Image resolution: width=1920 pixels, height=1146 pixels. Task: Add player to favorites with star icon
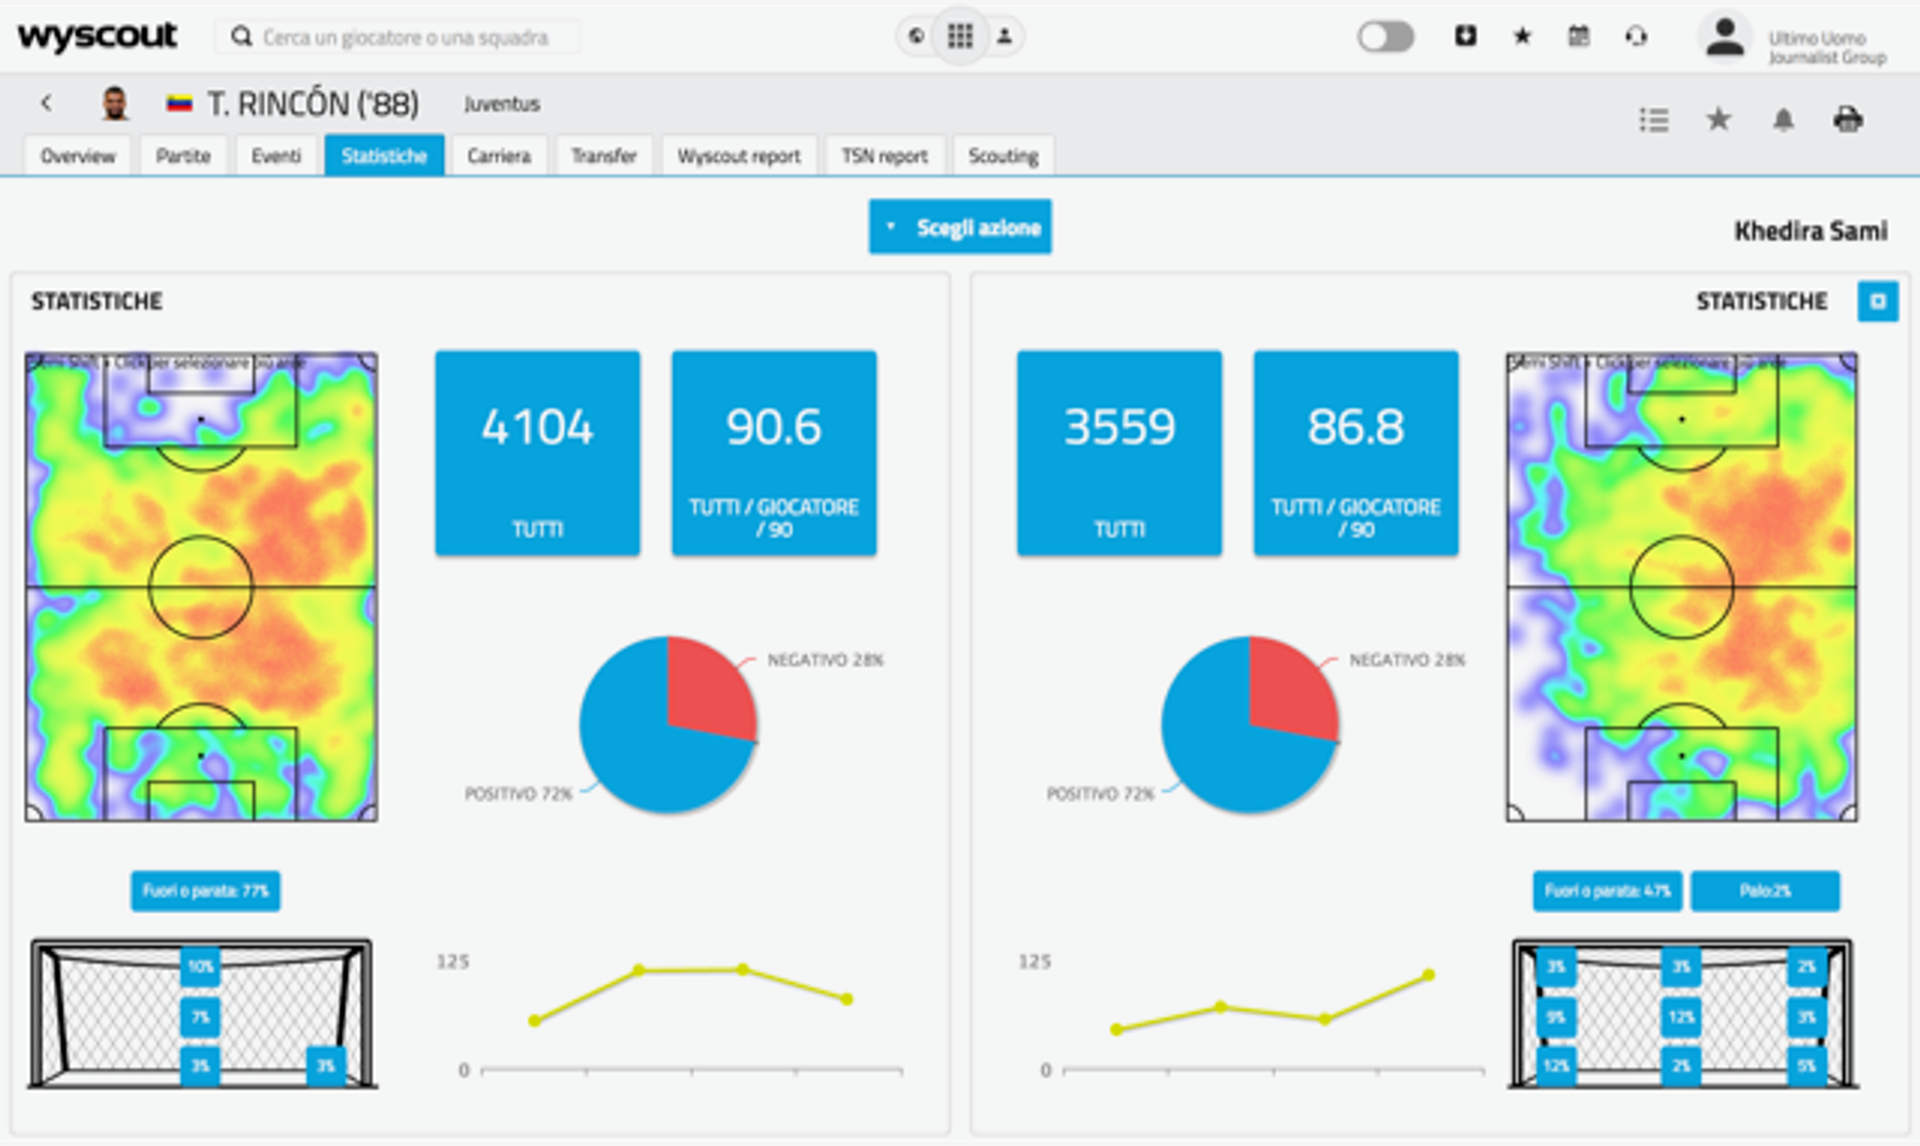pyautogui.click(x=1718, y=120)
